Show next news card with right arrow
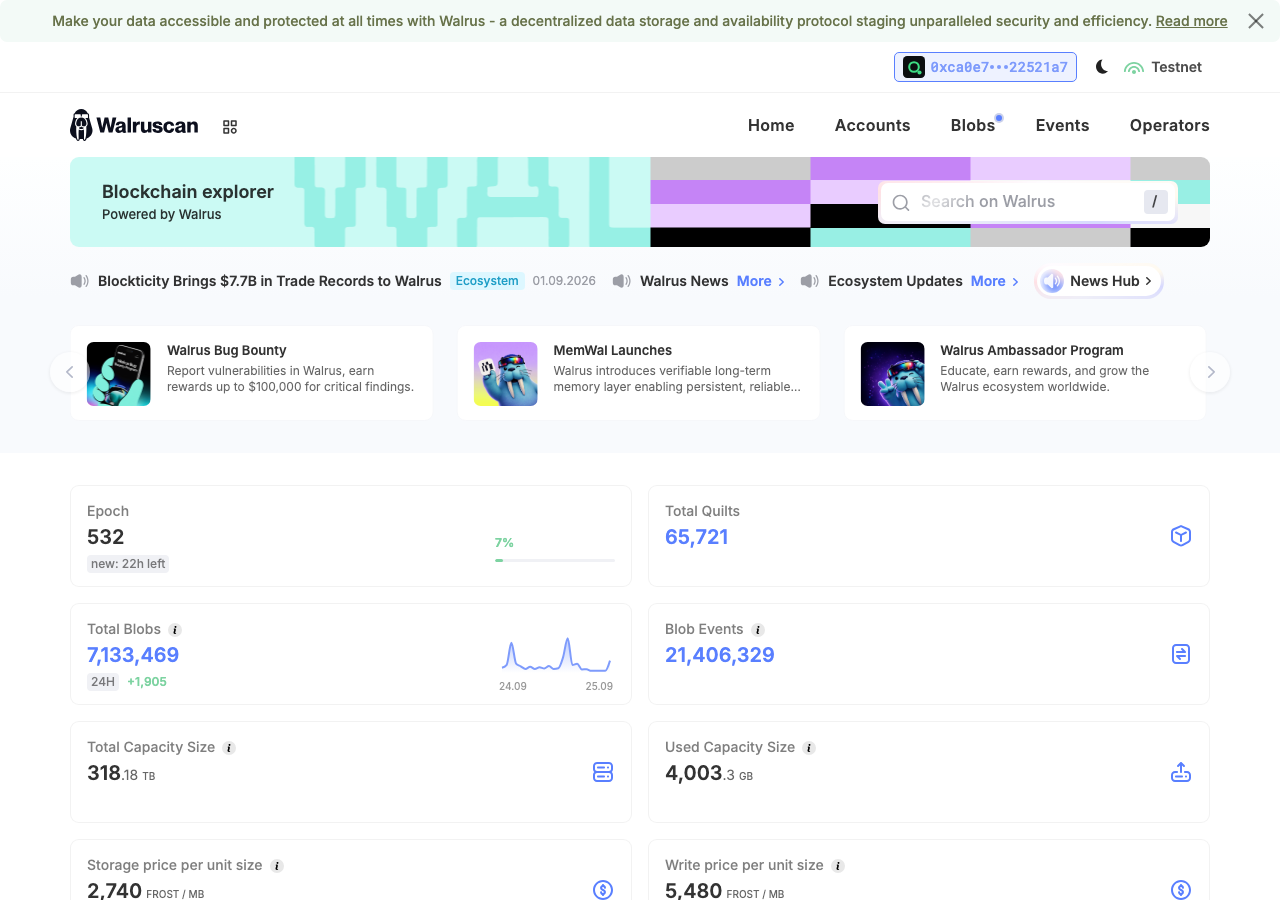Viewport: 1280px width, 900px height. 1210,372
